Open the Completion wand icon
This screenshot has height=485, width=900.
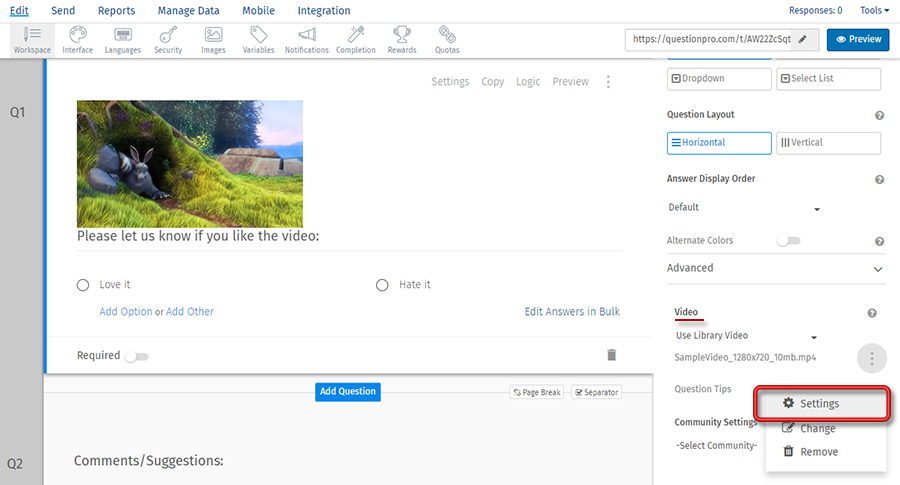[355, 40]
